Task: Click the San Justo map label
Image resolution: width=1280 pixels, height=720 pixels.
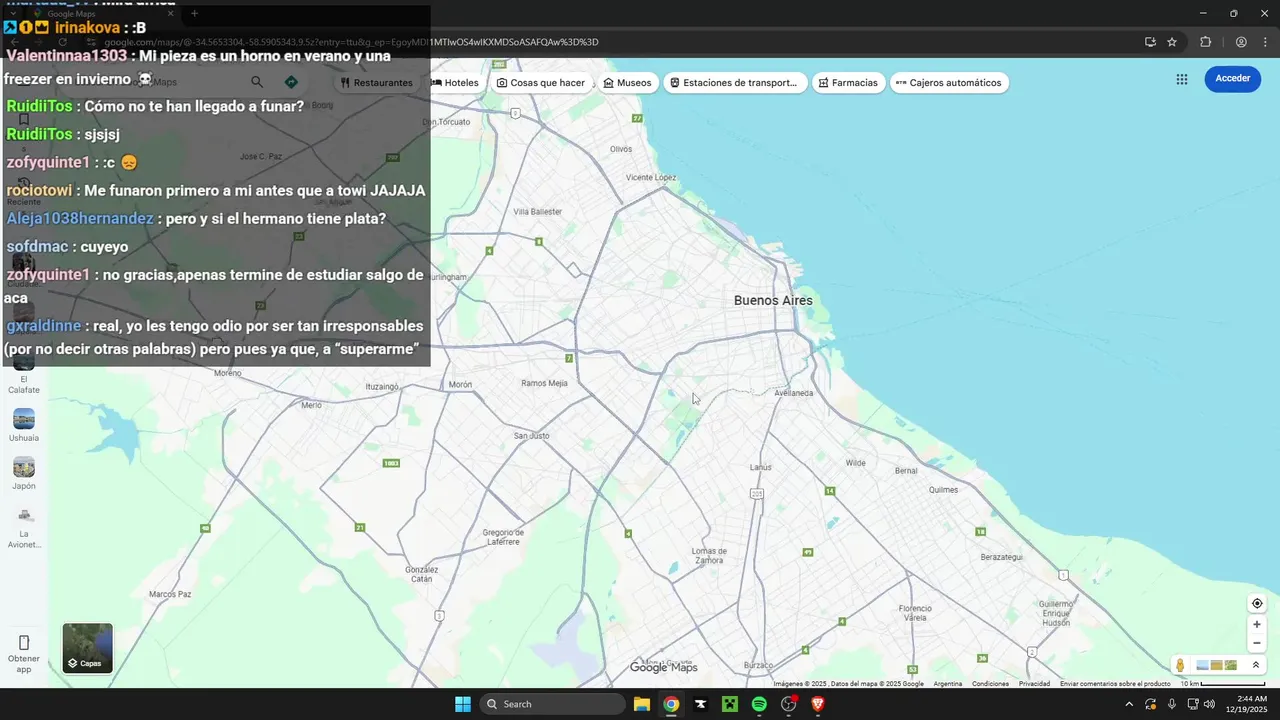Action: click(x=531, y=436)
